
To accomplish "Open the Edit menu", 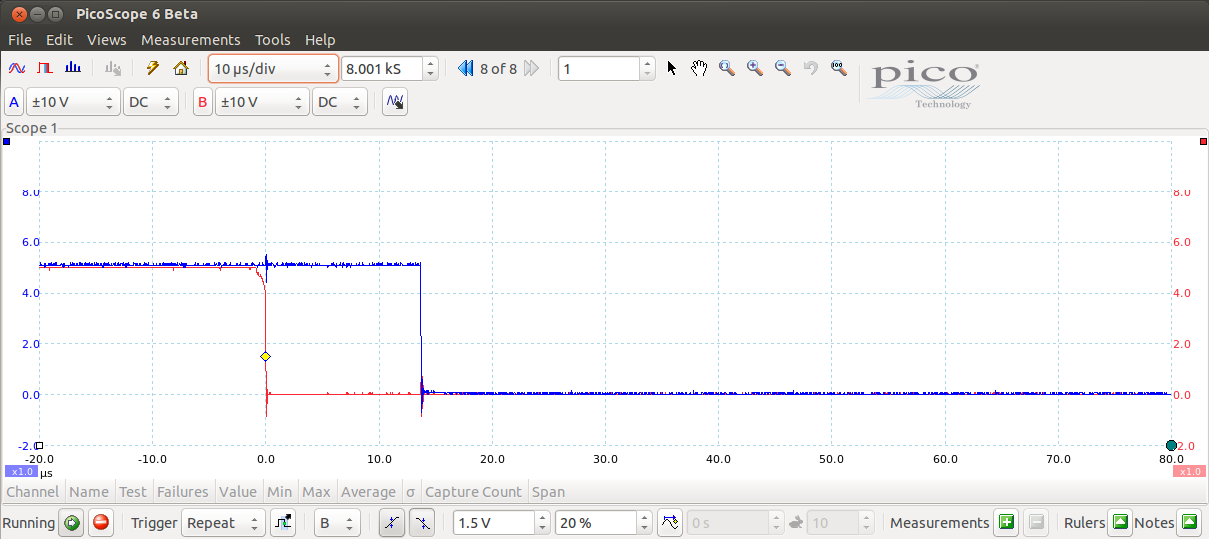I will 59,40.
